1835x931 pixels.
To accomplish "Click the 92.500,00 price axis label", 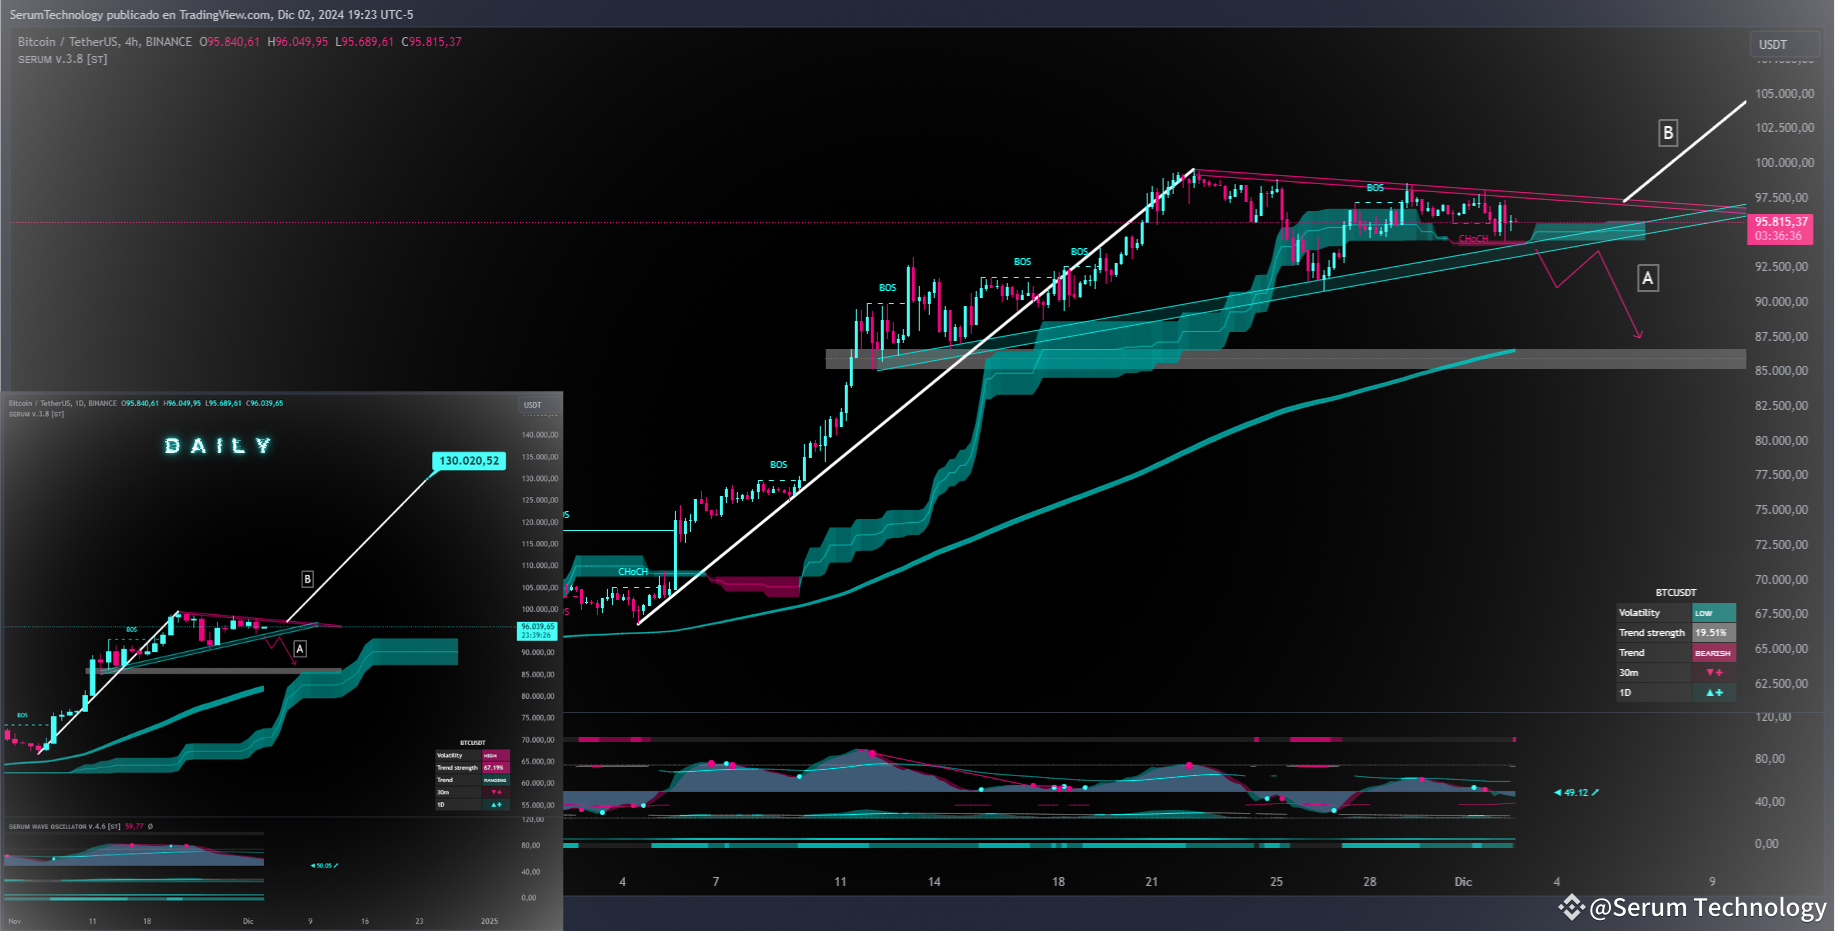I will pos(1782,267).
